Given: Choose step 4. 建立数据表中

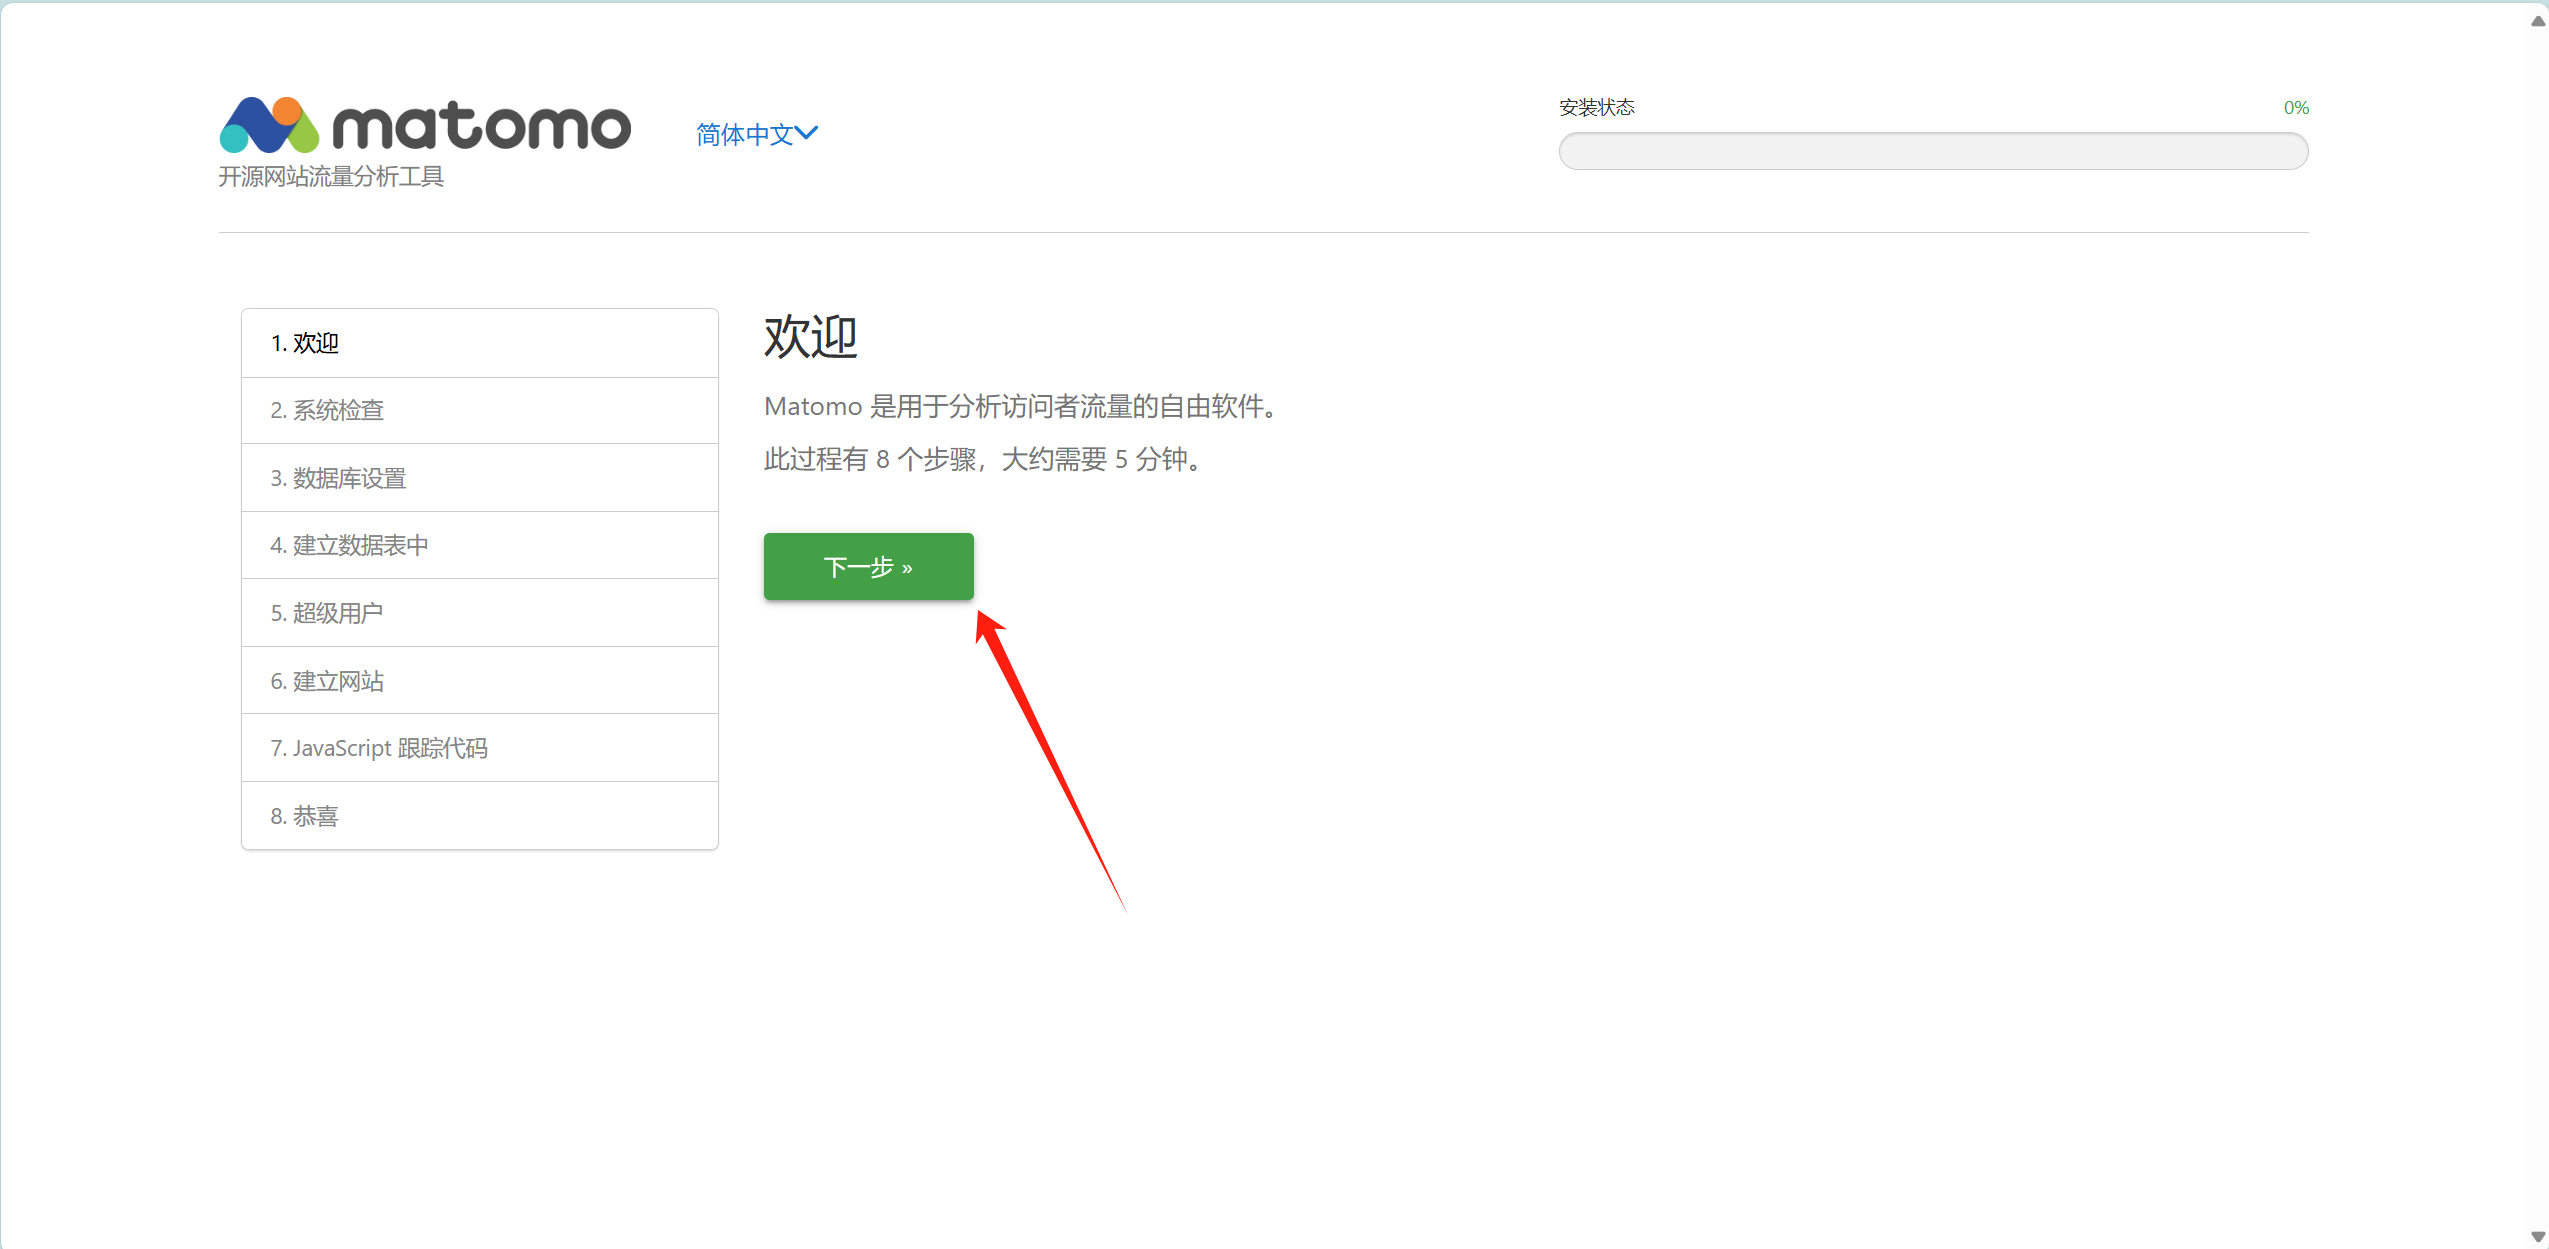Looking at the screenshot, I should click(x=349, y=545).
